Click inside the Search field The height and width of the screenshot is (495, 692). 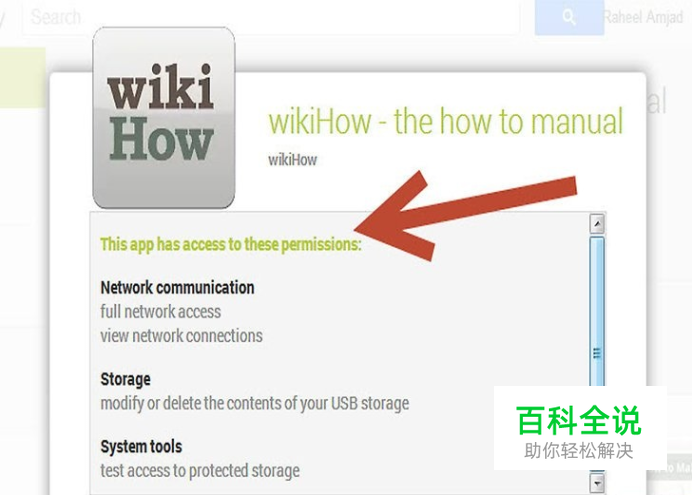tap(271, 18)
